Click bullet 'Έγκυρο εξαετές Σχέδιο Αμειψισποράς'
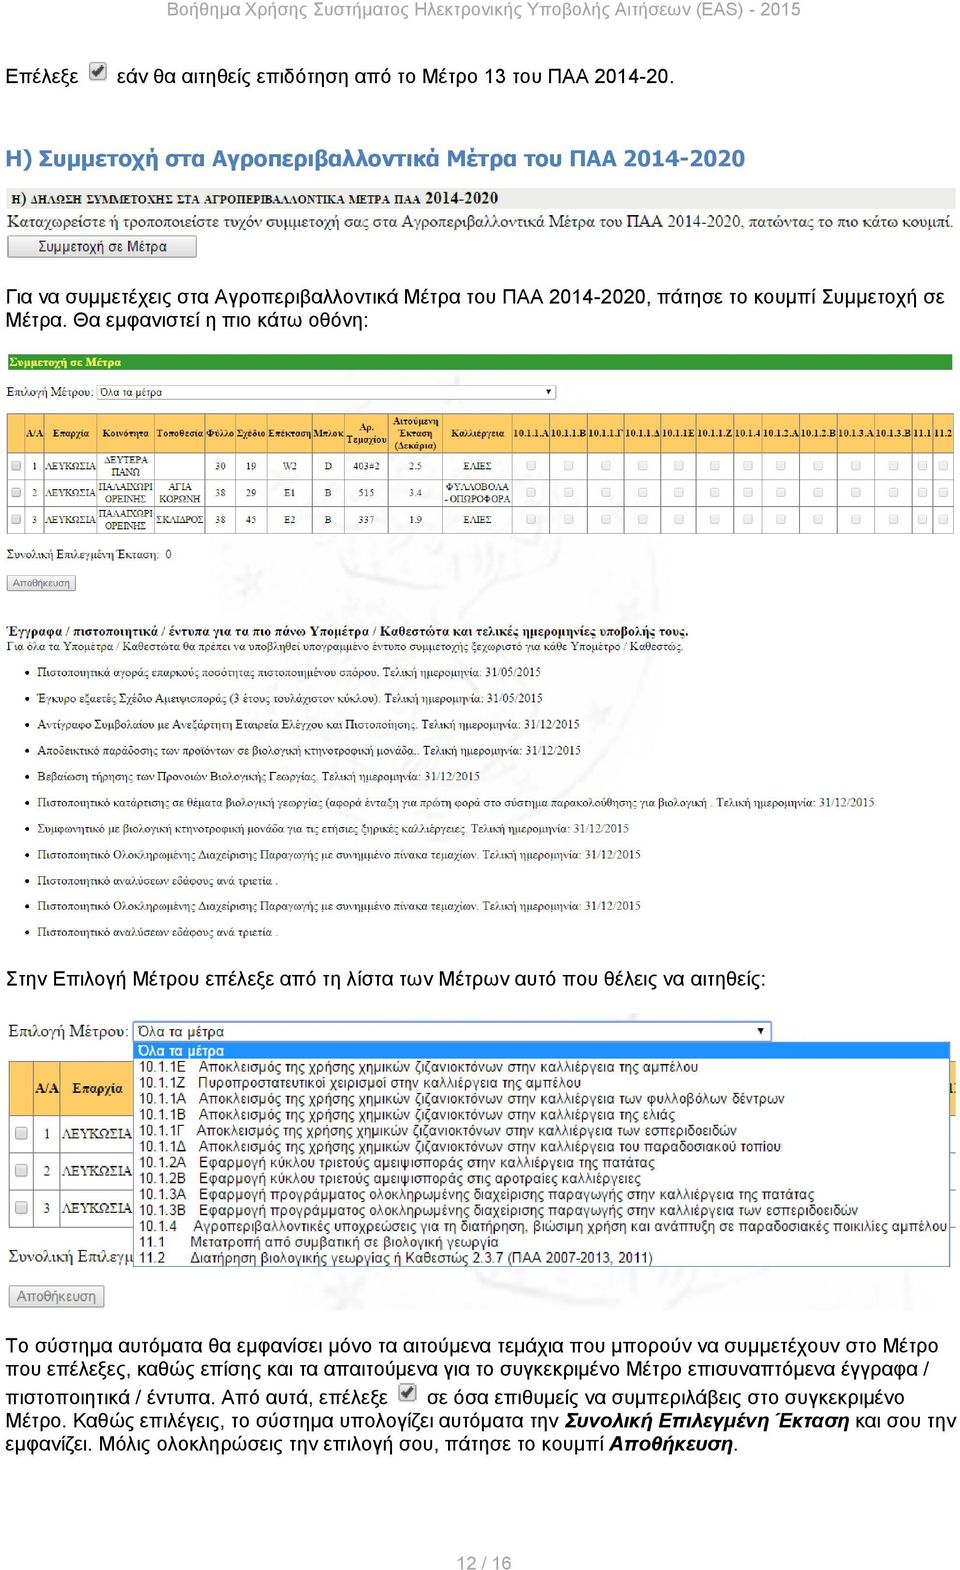Screen dimensions: 960x1570 click(x=290, y=698)
